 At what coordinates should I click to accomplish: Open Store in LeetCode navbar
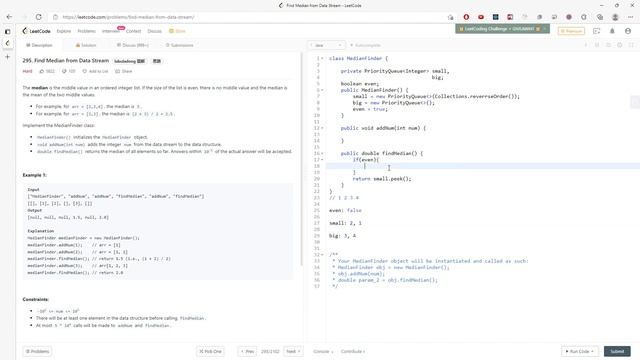coord(178,31)
